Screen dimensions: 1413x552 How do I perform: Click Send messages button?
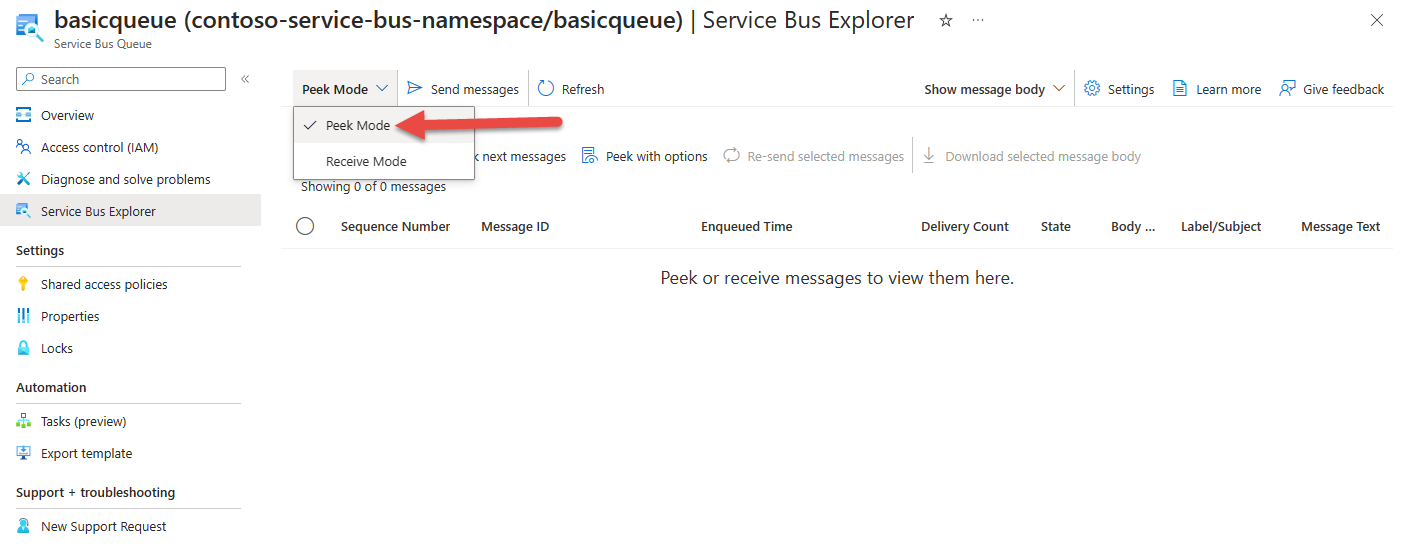[x=463, y=89]
